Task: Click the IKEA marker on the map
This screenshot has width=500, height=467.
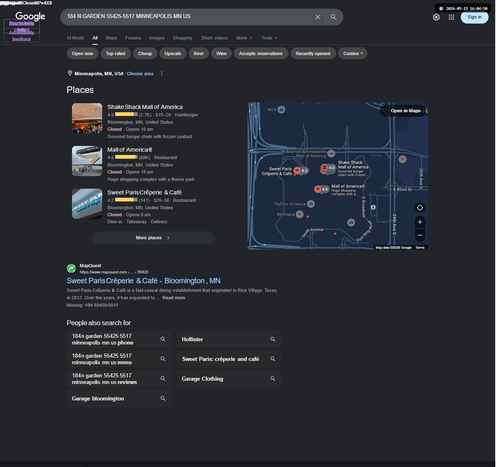Action: [x=281, y=109]
